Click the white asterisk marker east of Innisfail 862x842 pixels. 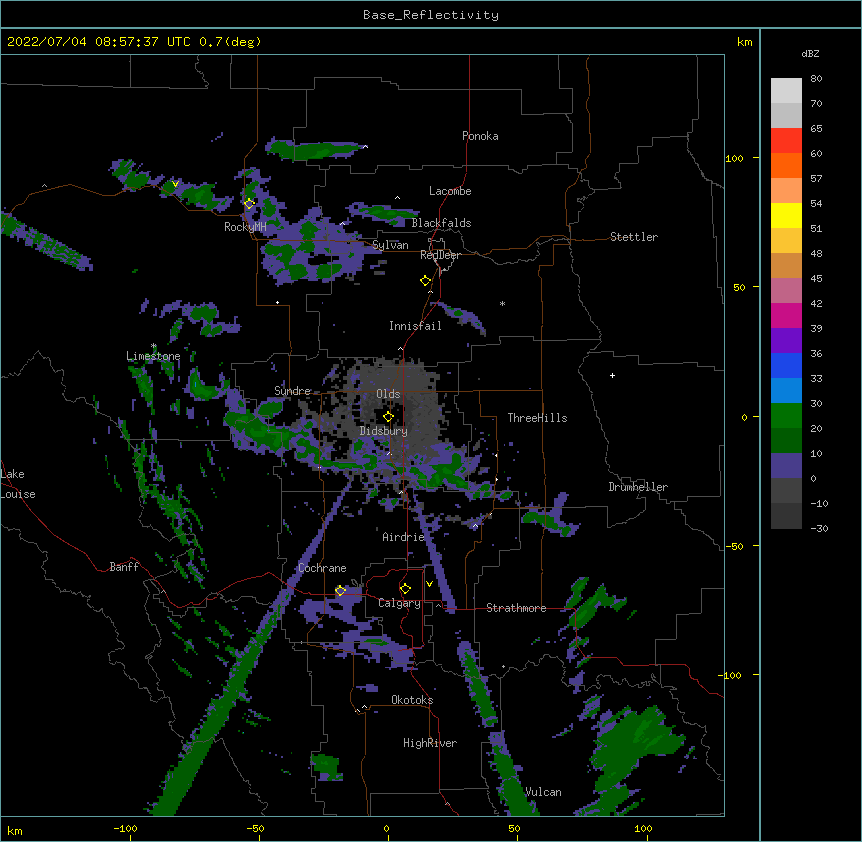[502, 303]
